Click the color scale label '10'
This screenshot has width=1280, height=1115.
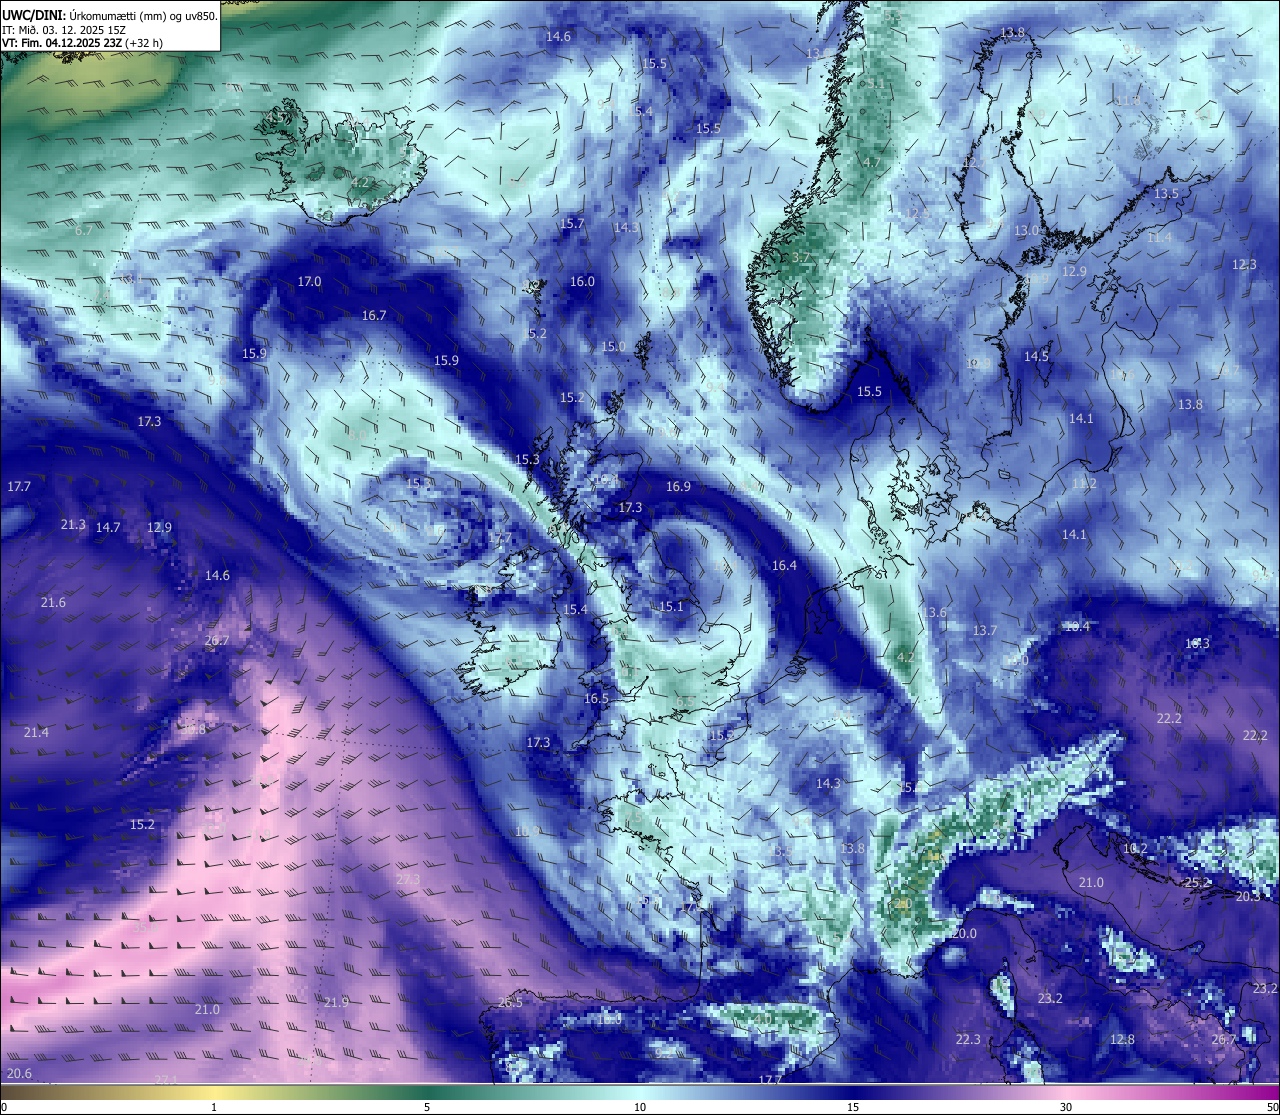pos(639,1107)
